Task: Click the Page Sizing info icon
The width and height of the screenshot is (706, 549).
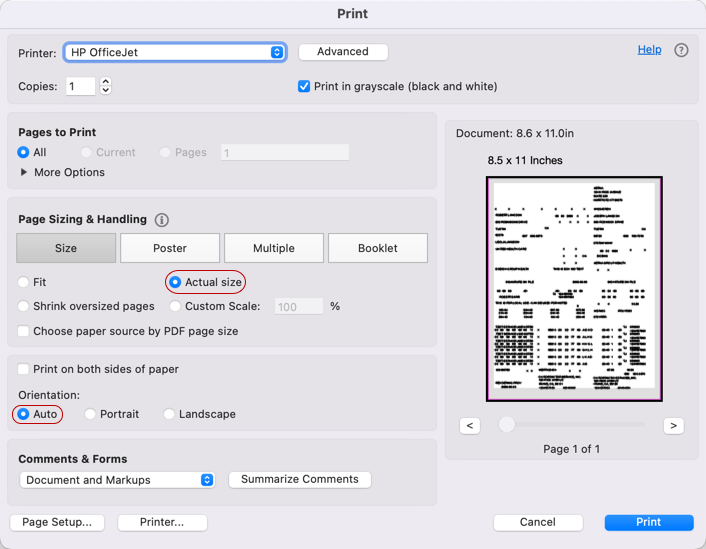Action: (x=162, y=220)
